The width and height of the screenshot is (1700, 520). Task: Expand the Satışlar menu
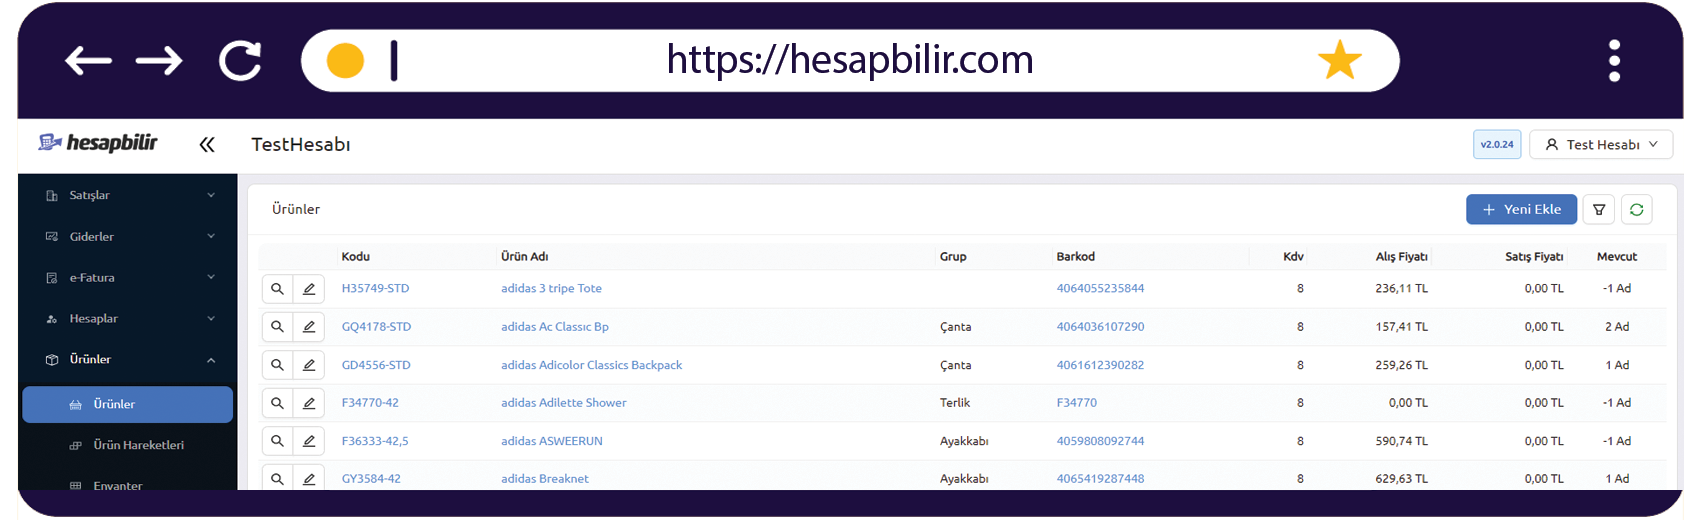point(128,195)
